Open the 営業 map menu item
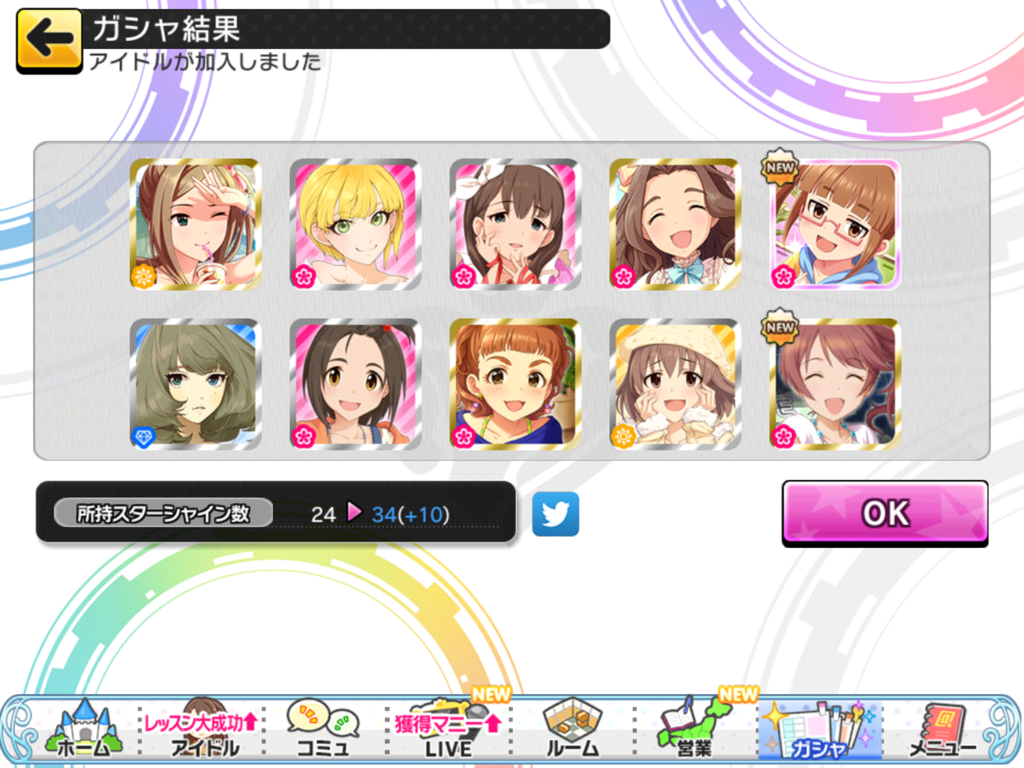1024x768 pixels. pos(694,729)
